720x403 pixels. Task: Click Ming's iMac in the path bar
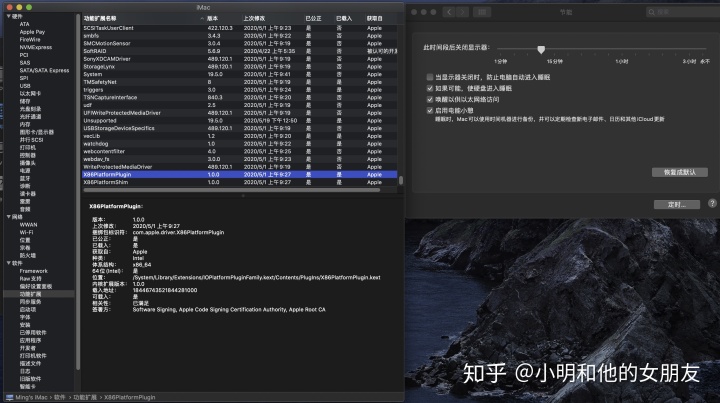31,397
